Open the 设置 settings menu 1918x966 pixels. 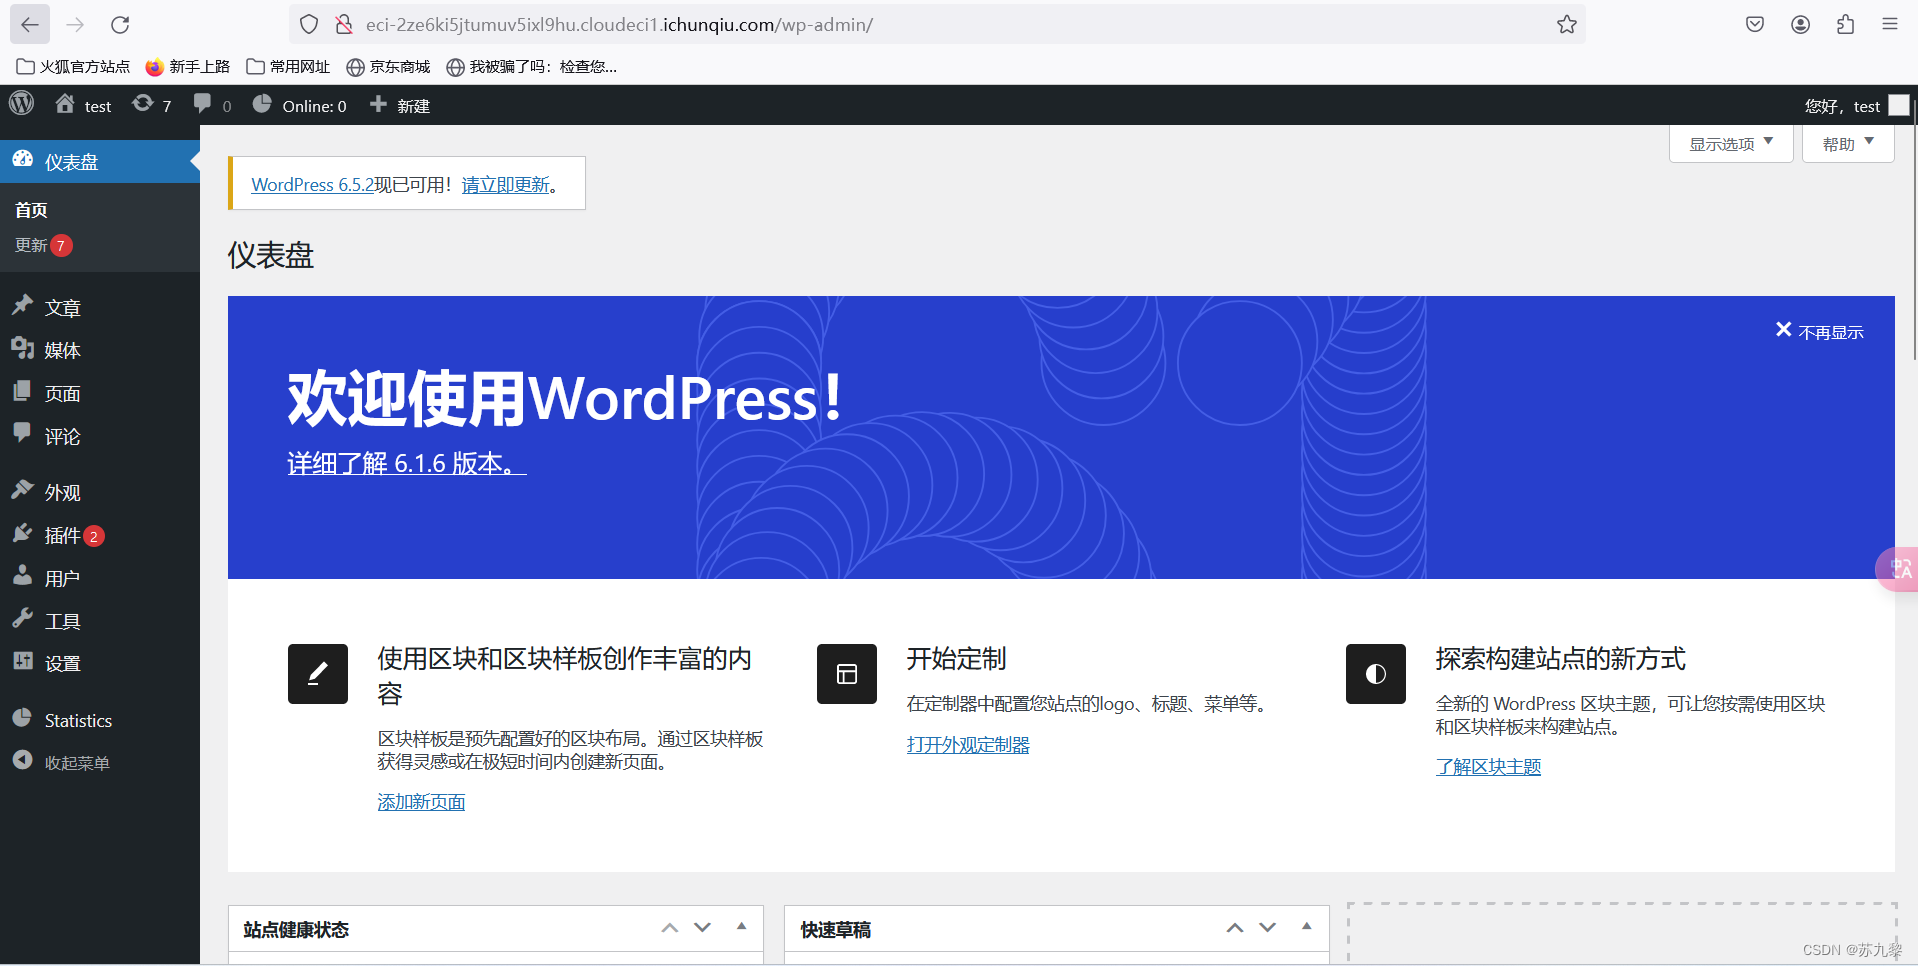100,663
